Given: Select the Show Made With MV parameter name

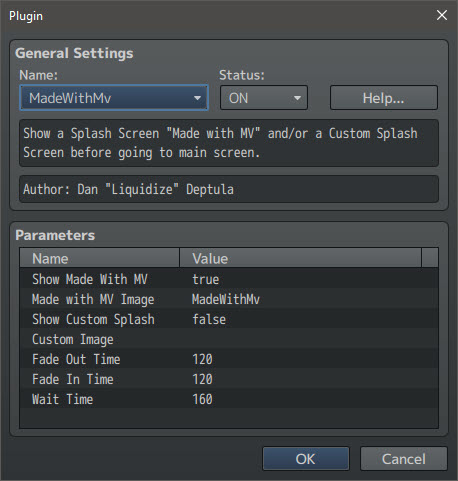Looking at the screenshot, I should [90, 279].
